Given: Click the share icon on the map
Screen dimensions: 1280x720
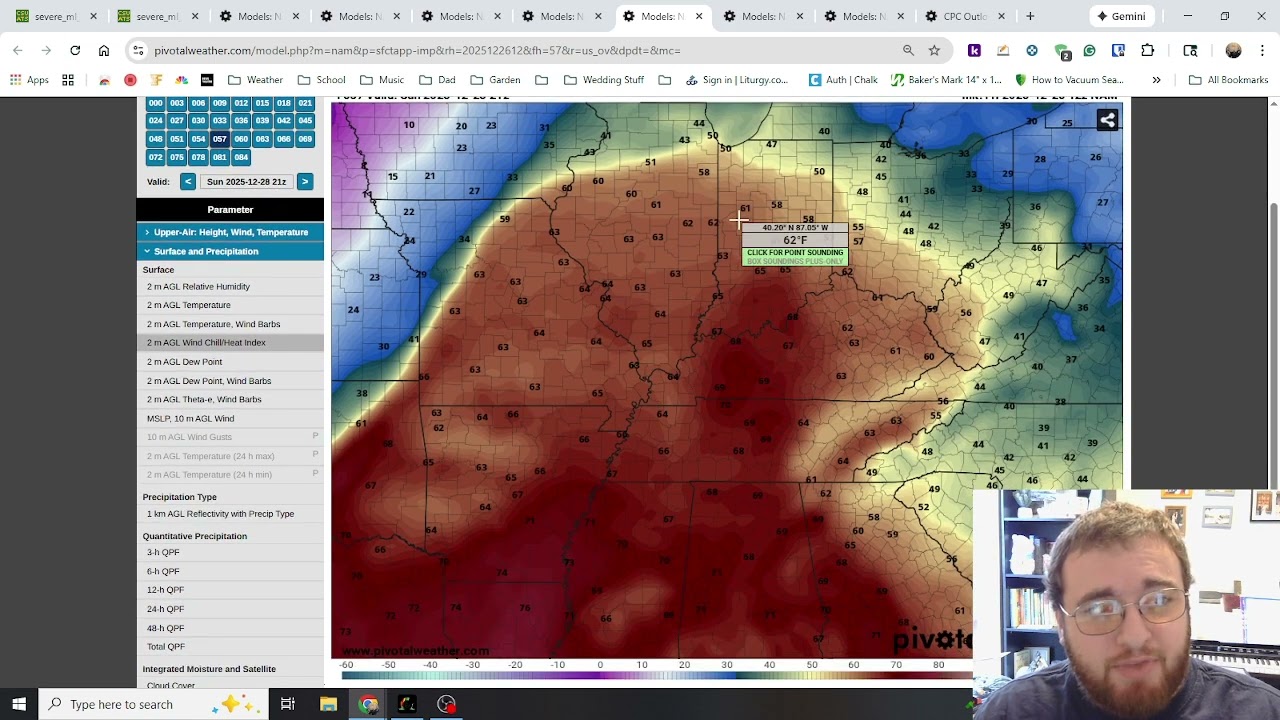Looking at the screenshot, I should (x=1107, y=121).
